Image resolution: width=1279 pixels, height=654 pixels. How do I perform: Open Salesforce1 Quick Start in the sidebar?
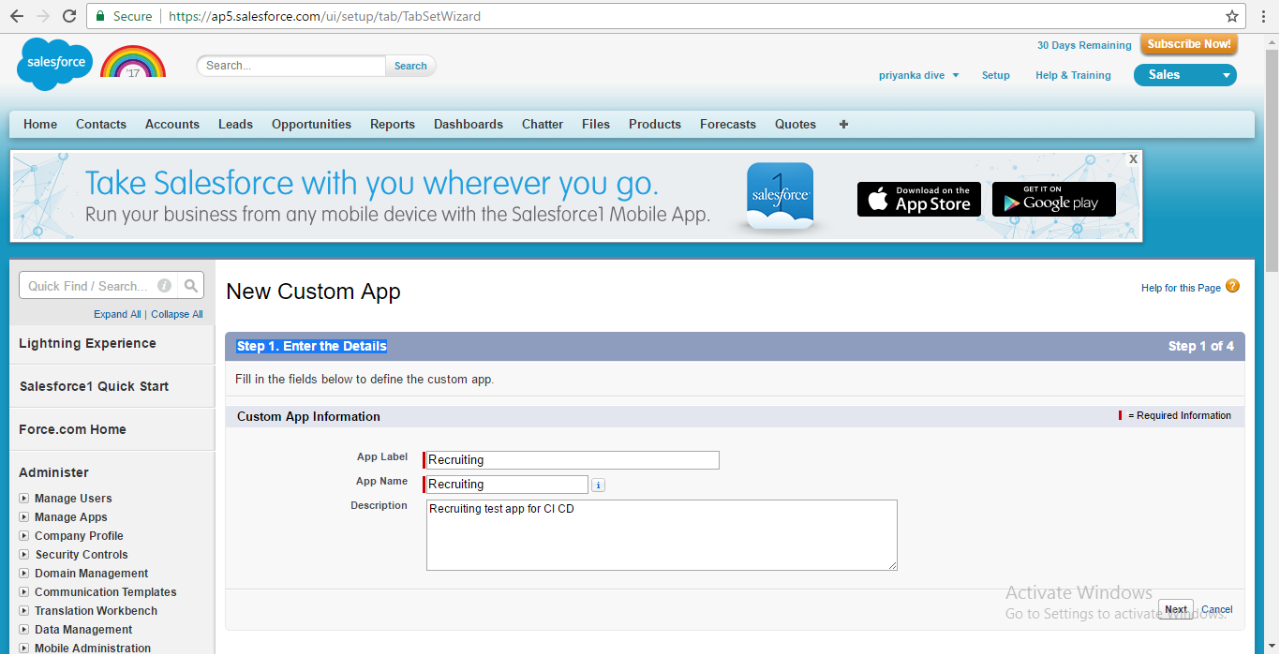pyautogui.click(x=94, y=386)
